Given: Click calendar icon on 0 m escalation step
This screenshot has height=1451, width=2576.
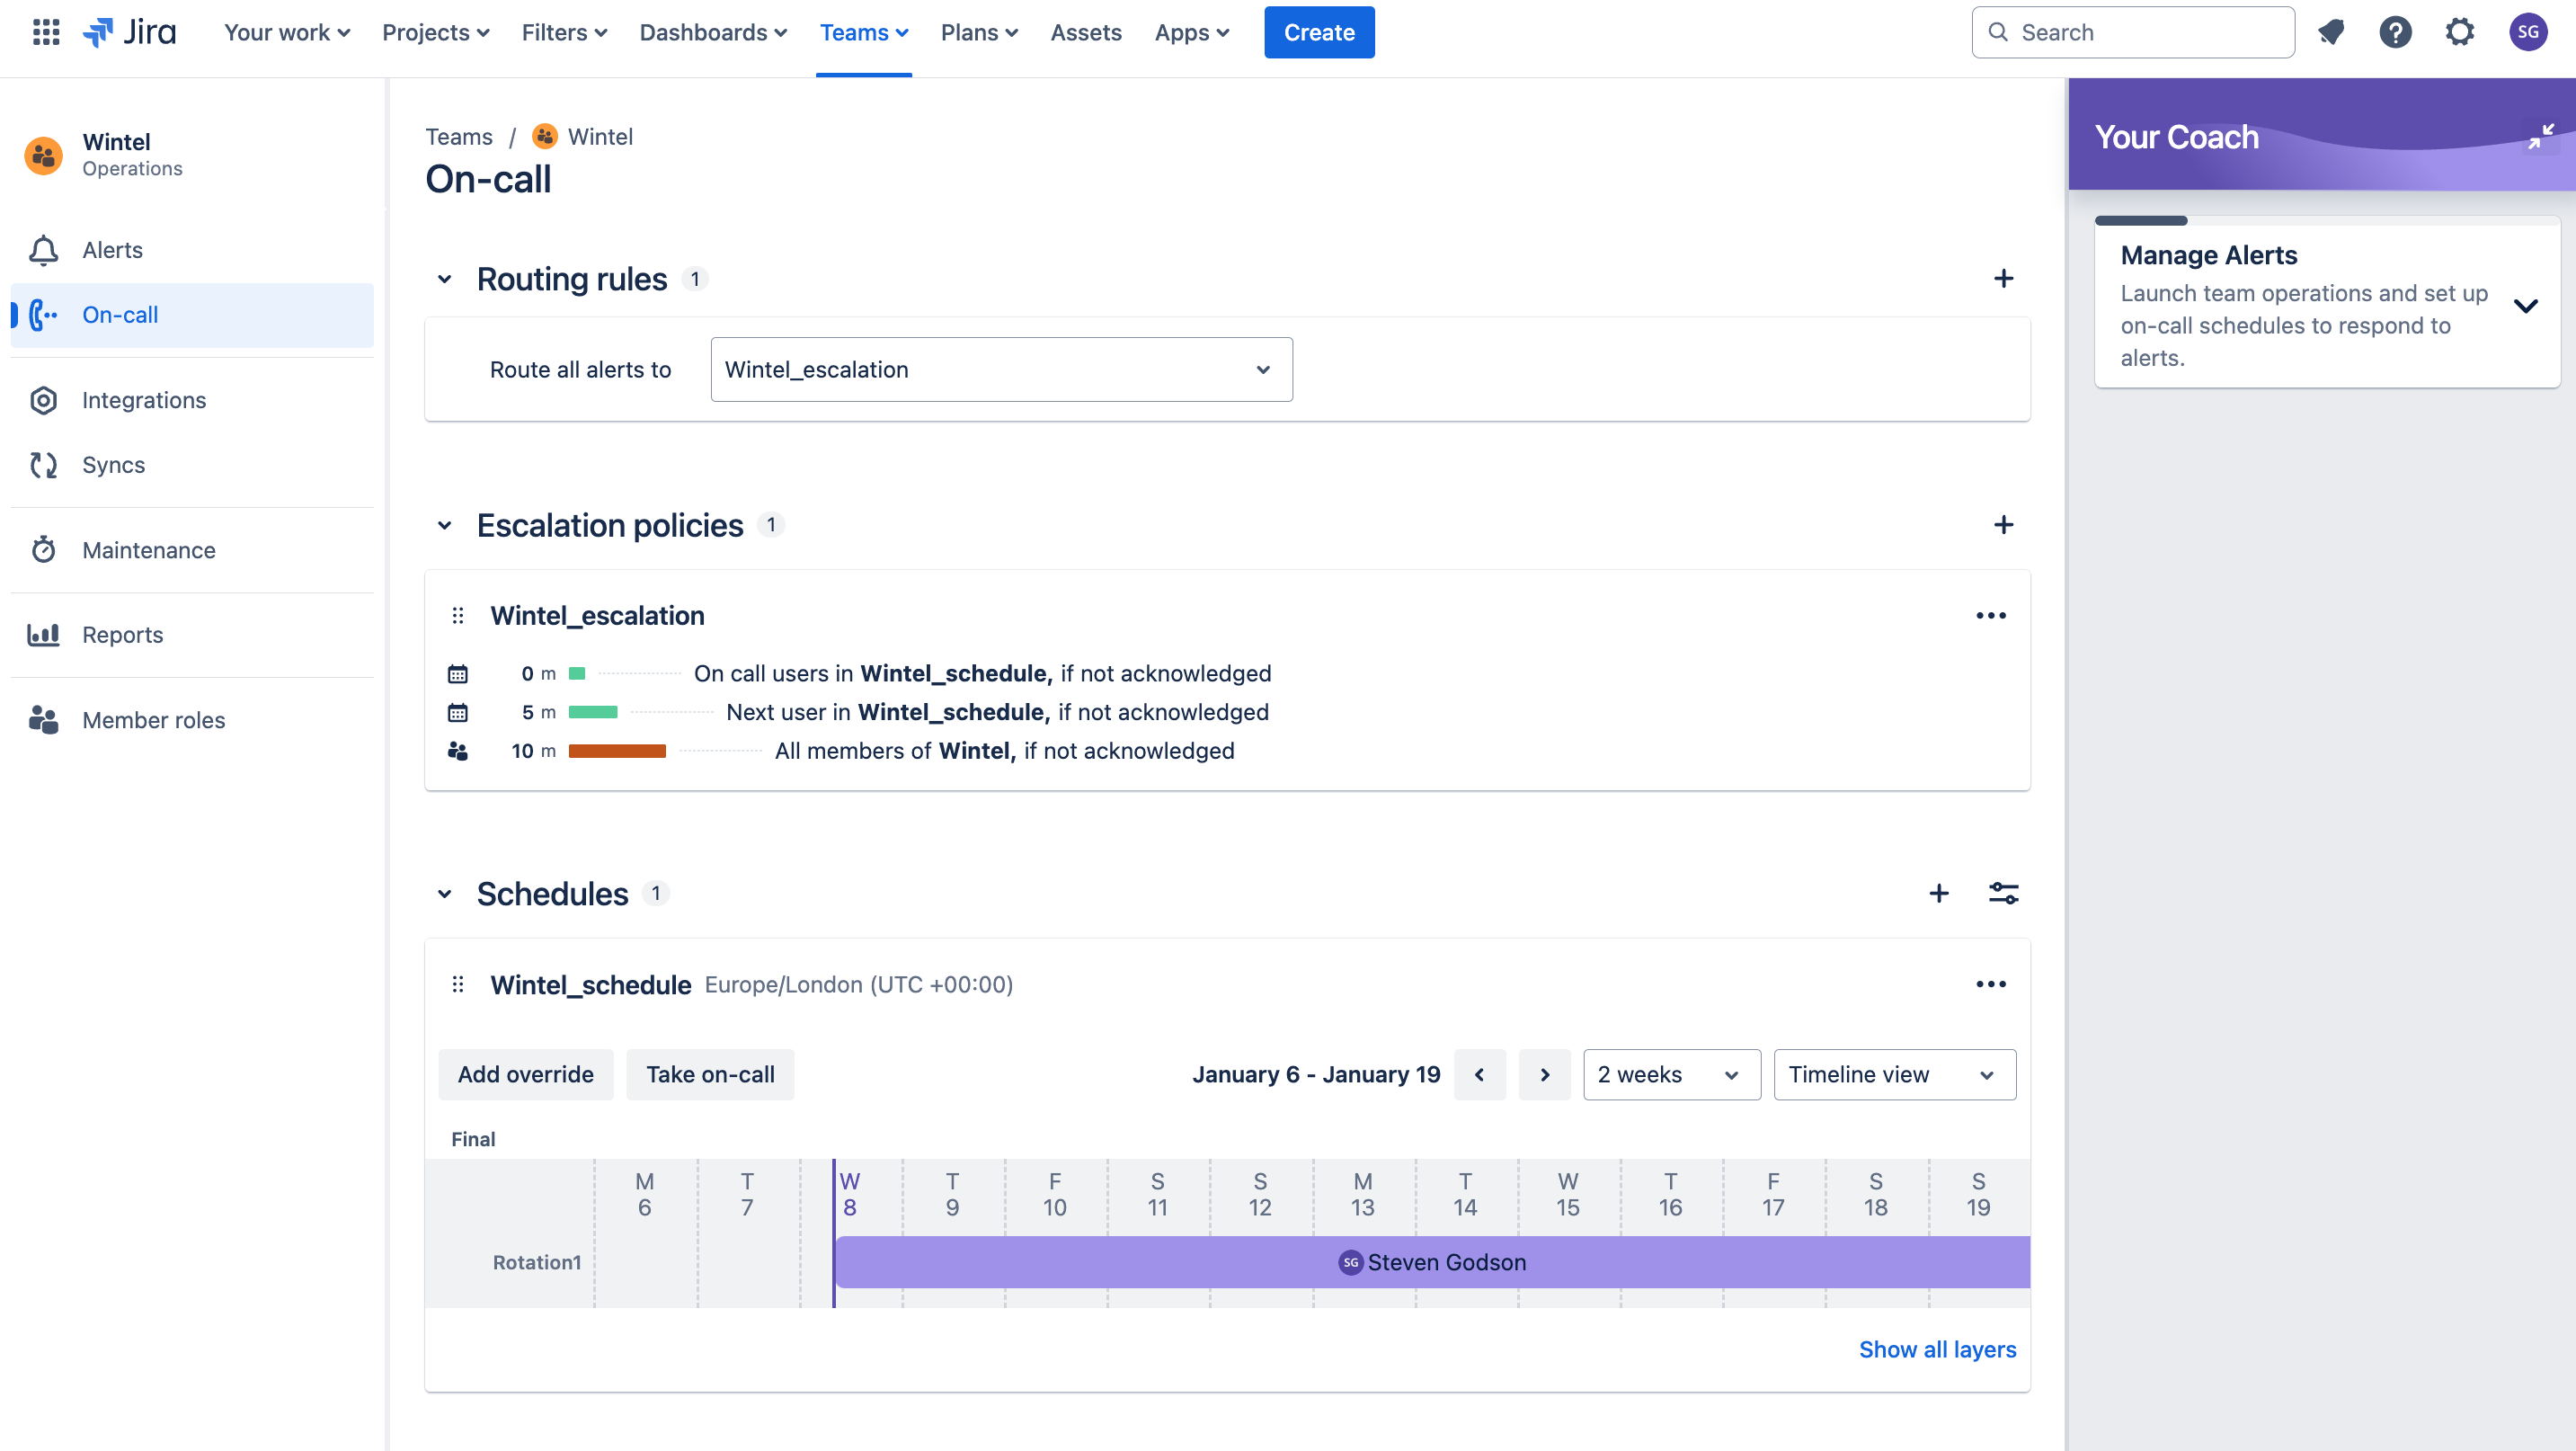Looking at the screenshot, I should click(x=457, y=674).
